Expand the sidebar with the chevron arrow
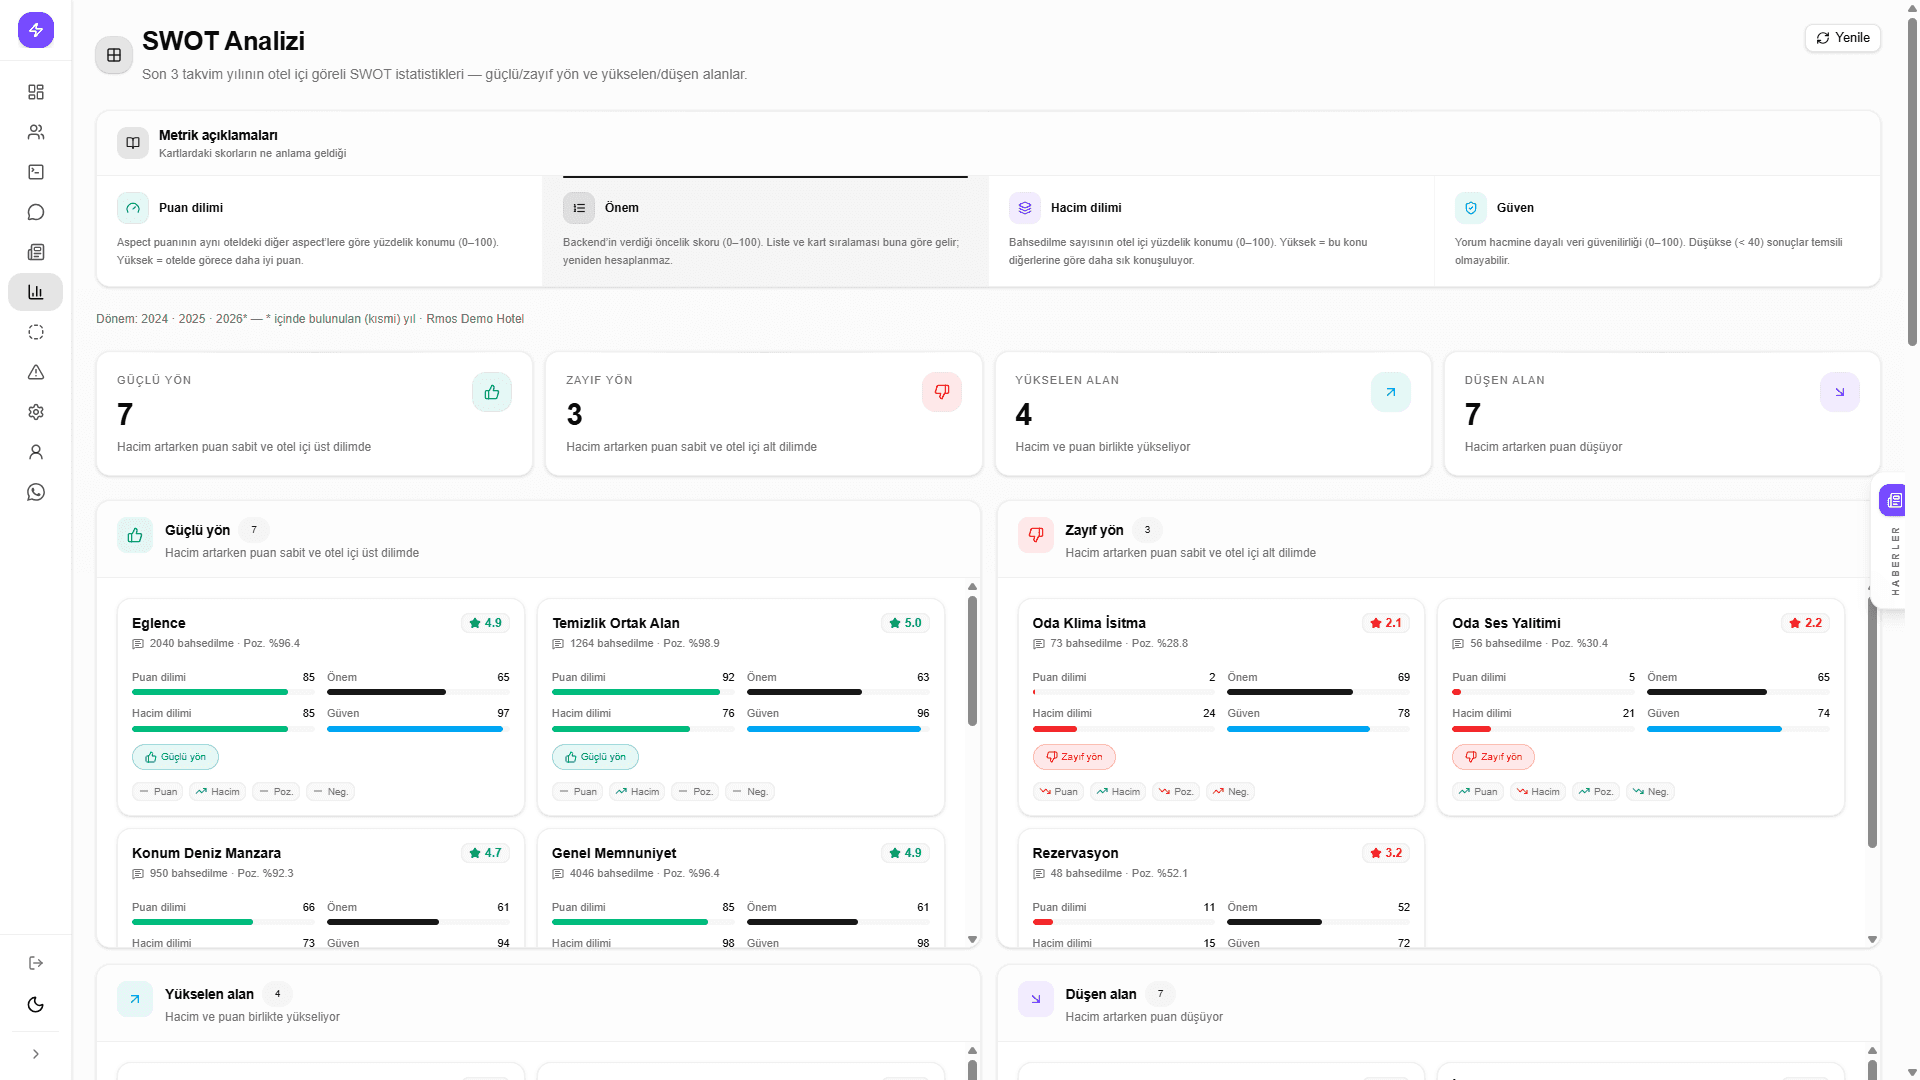This screenshot has width=1920, height=1080. tap(36, 1054)
